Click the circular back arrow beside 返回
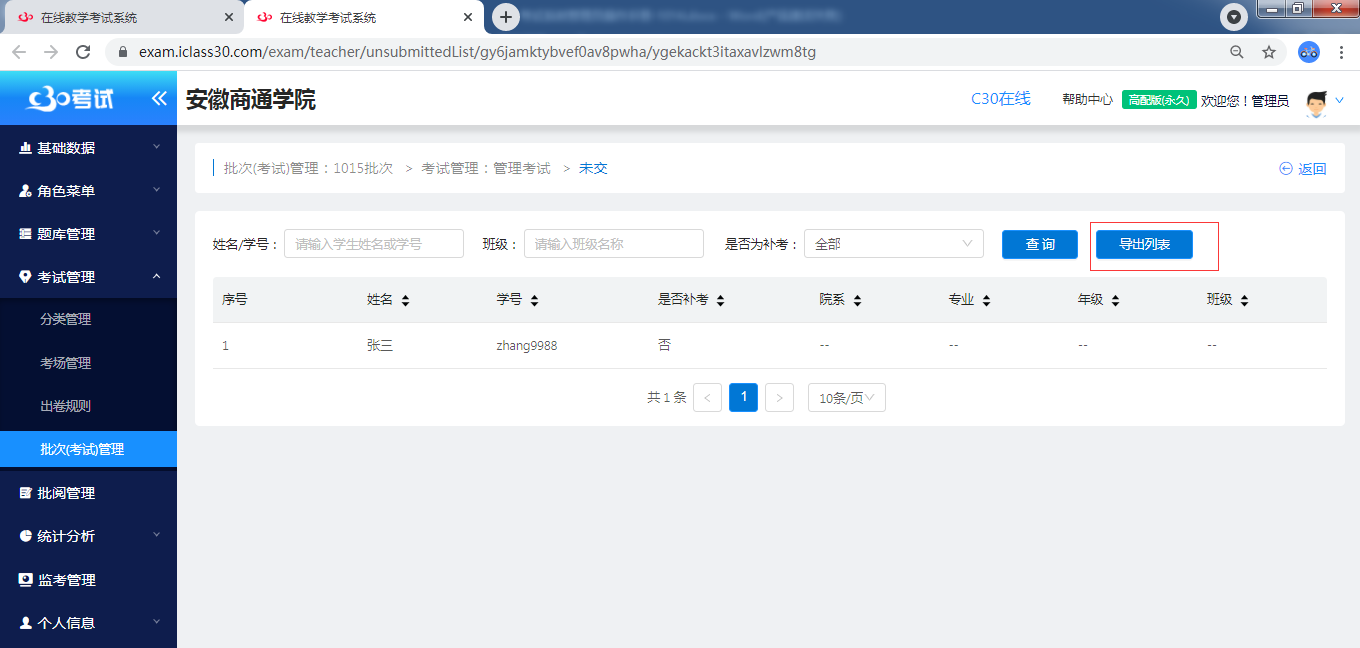The image size is (1360, 648). pos(1286,168)
